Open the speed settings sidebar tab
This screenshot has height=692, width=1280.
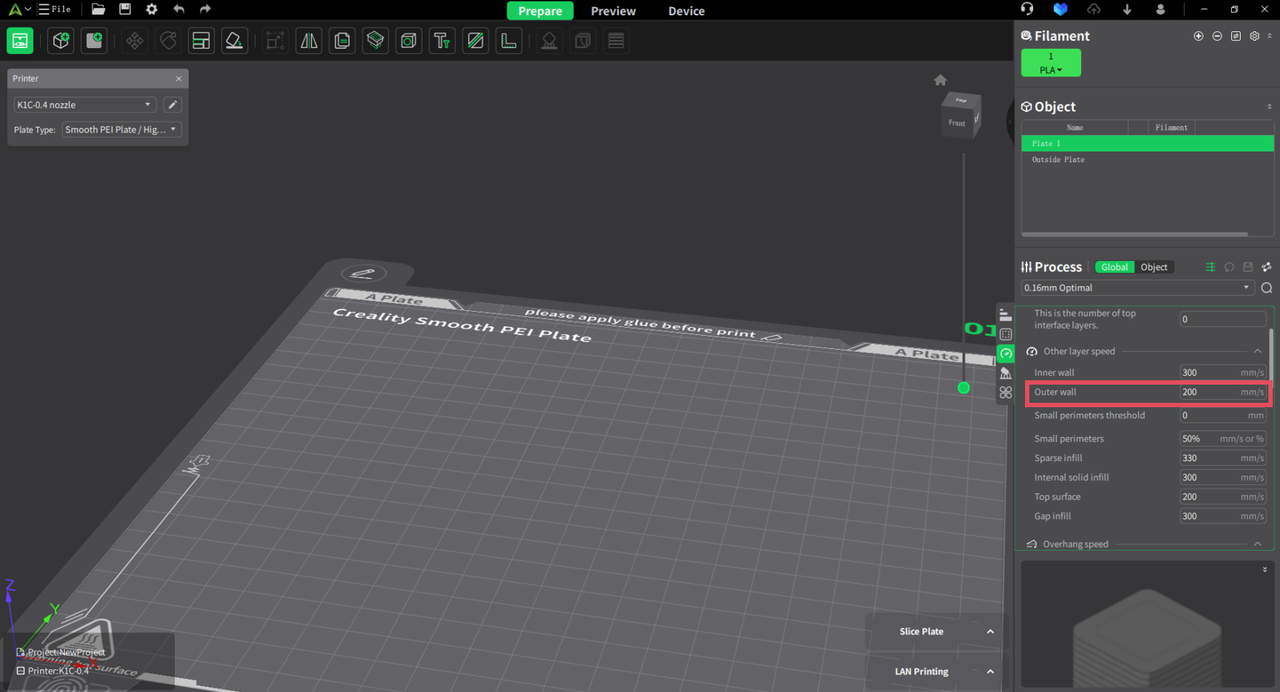1006,353
